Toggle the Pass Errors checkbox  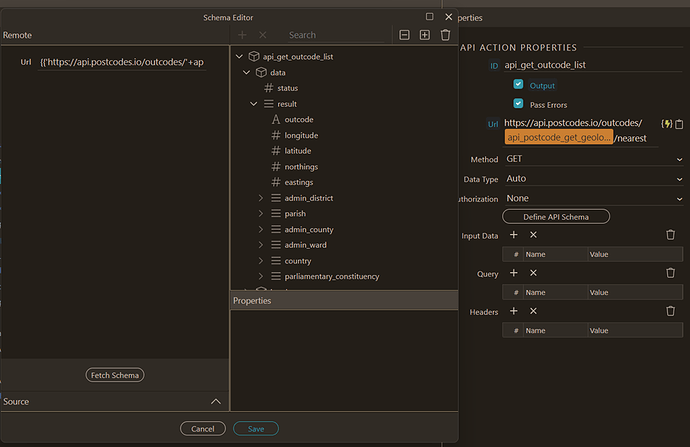click(x=518, y=103)
